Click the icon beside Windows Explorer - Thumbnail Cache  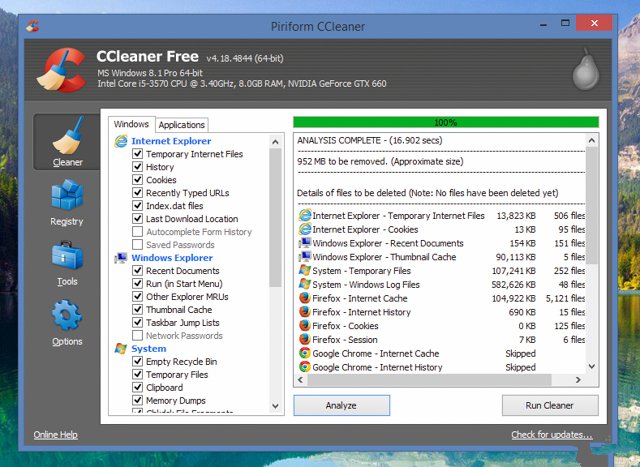pyautogui.click(x=305, y=257)
